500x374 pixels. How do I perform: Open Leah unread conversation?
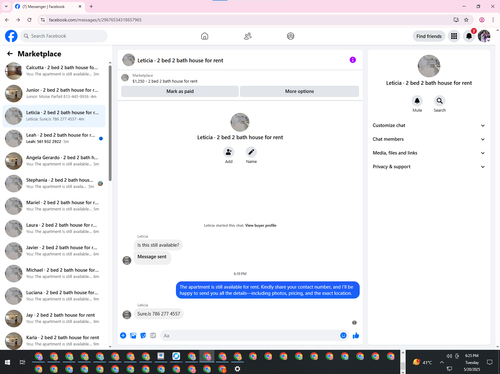(x=54, y=138)
